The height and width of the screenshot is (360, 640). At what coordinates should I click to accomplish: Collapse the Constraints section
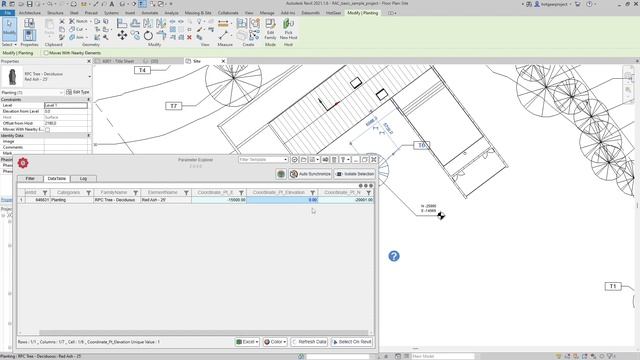[x=89, y=100]
